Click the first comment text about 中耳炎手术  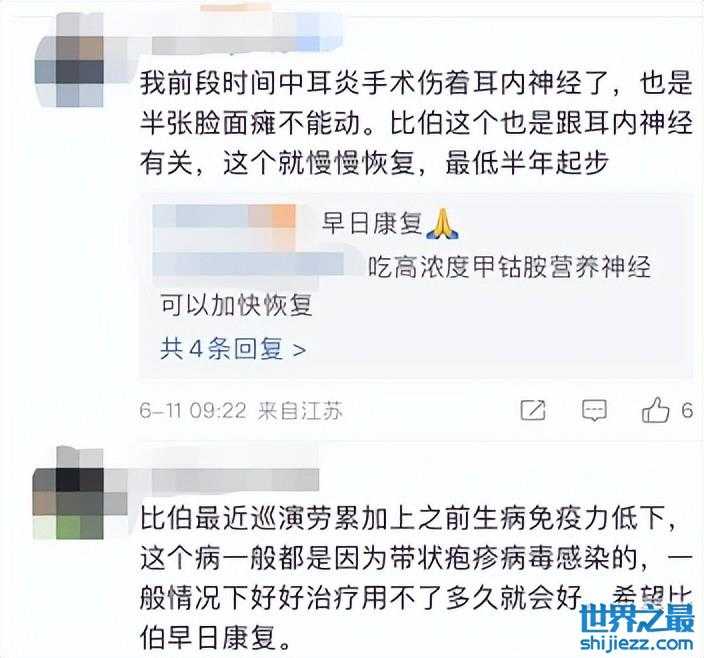pyautogui.click(x=416, y=123)
